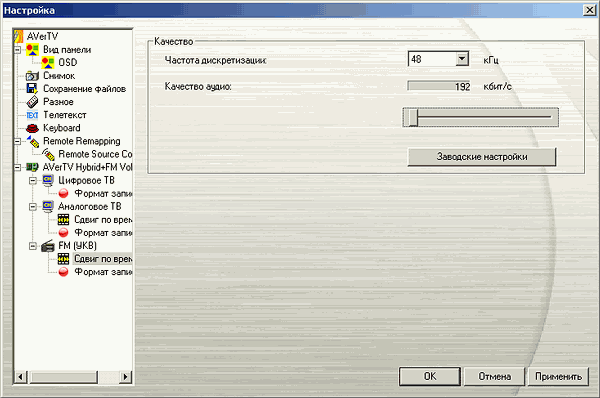Click the tree scrollbar left arrow
Viewport: 600px width, 398px height.
pos(20,377)
